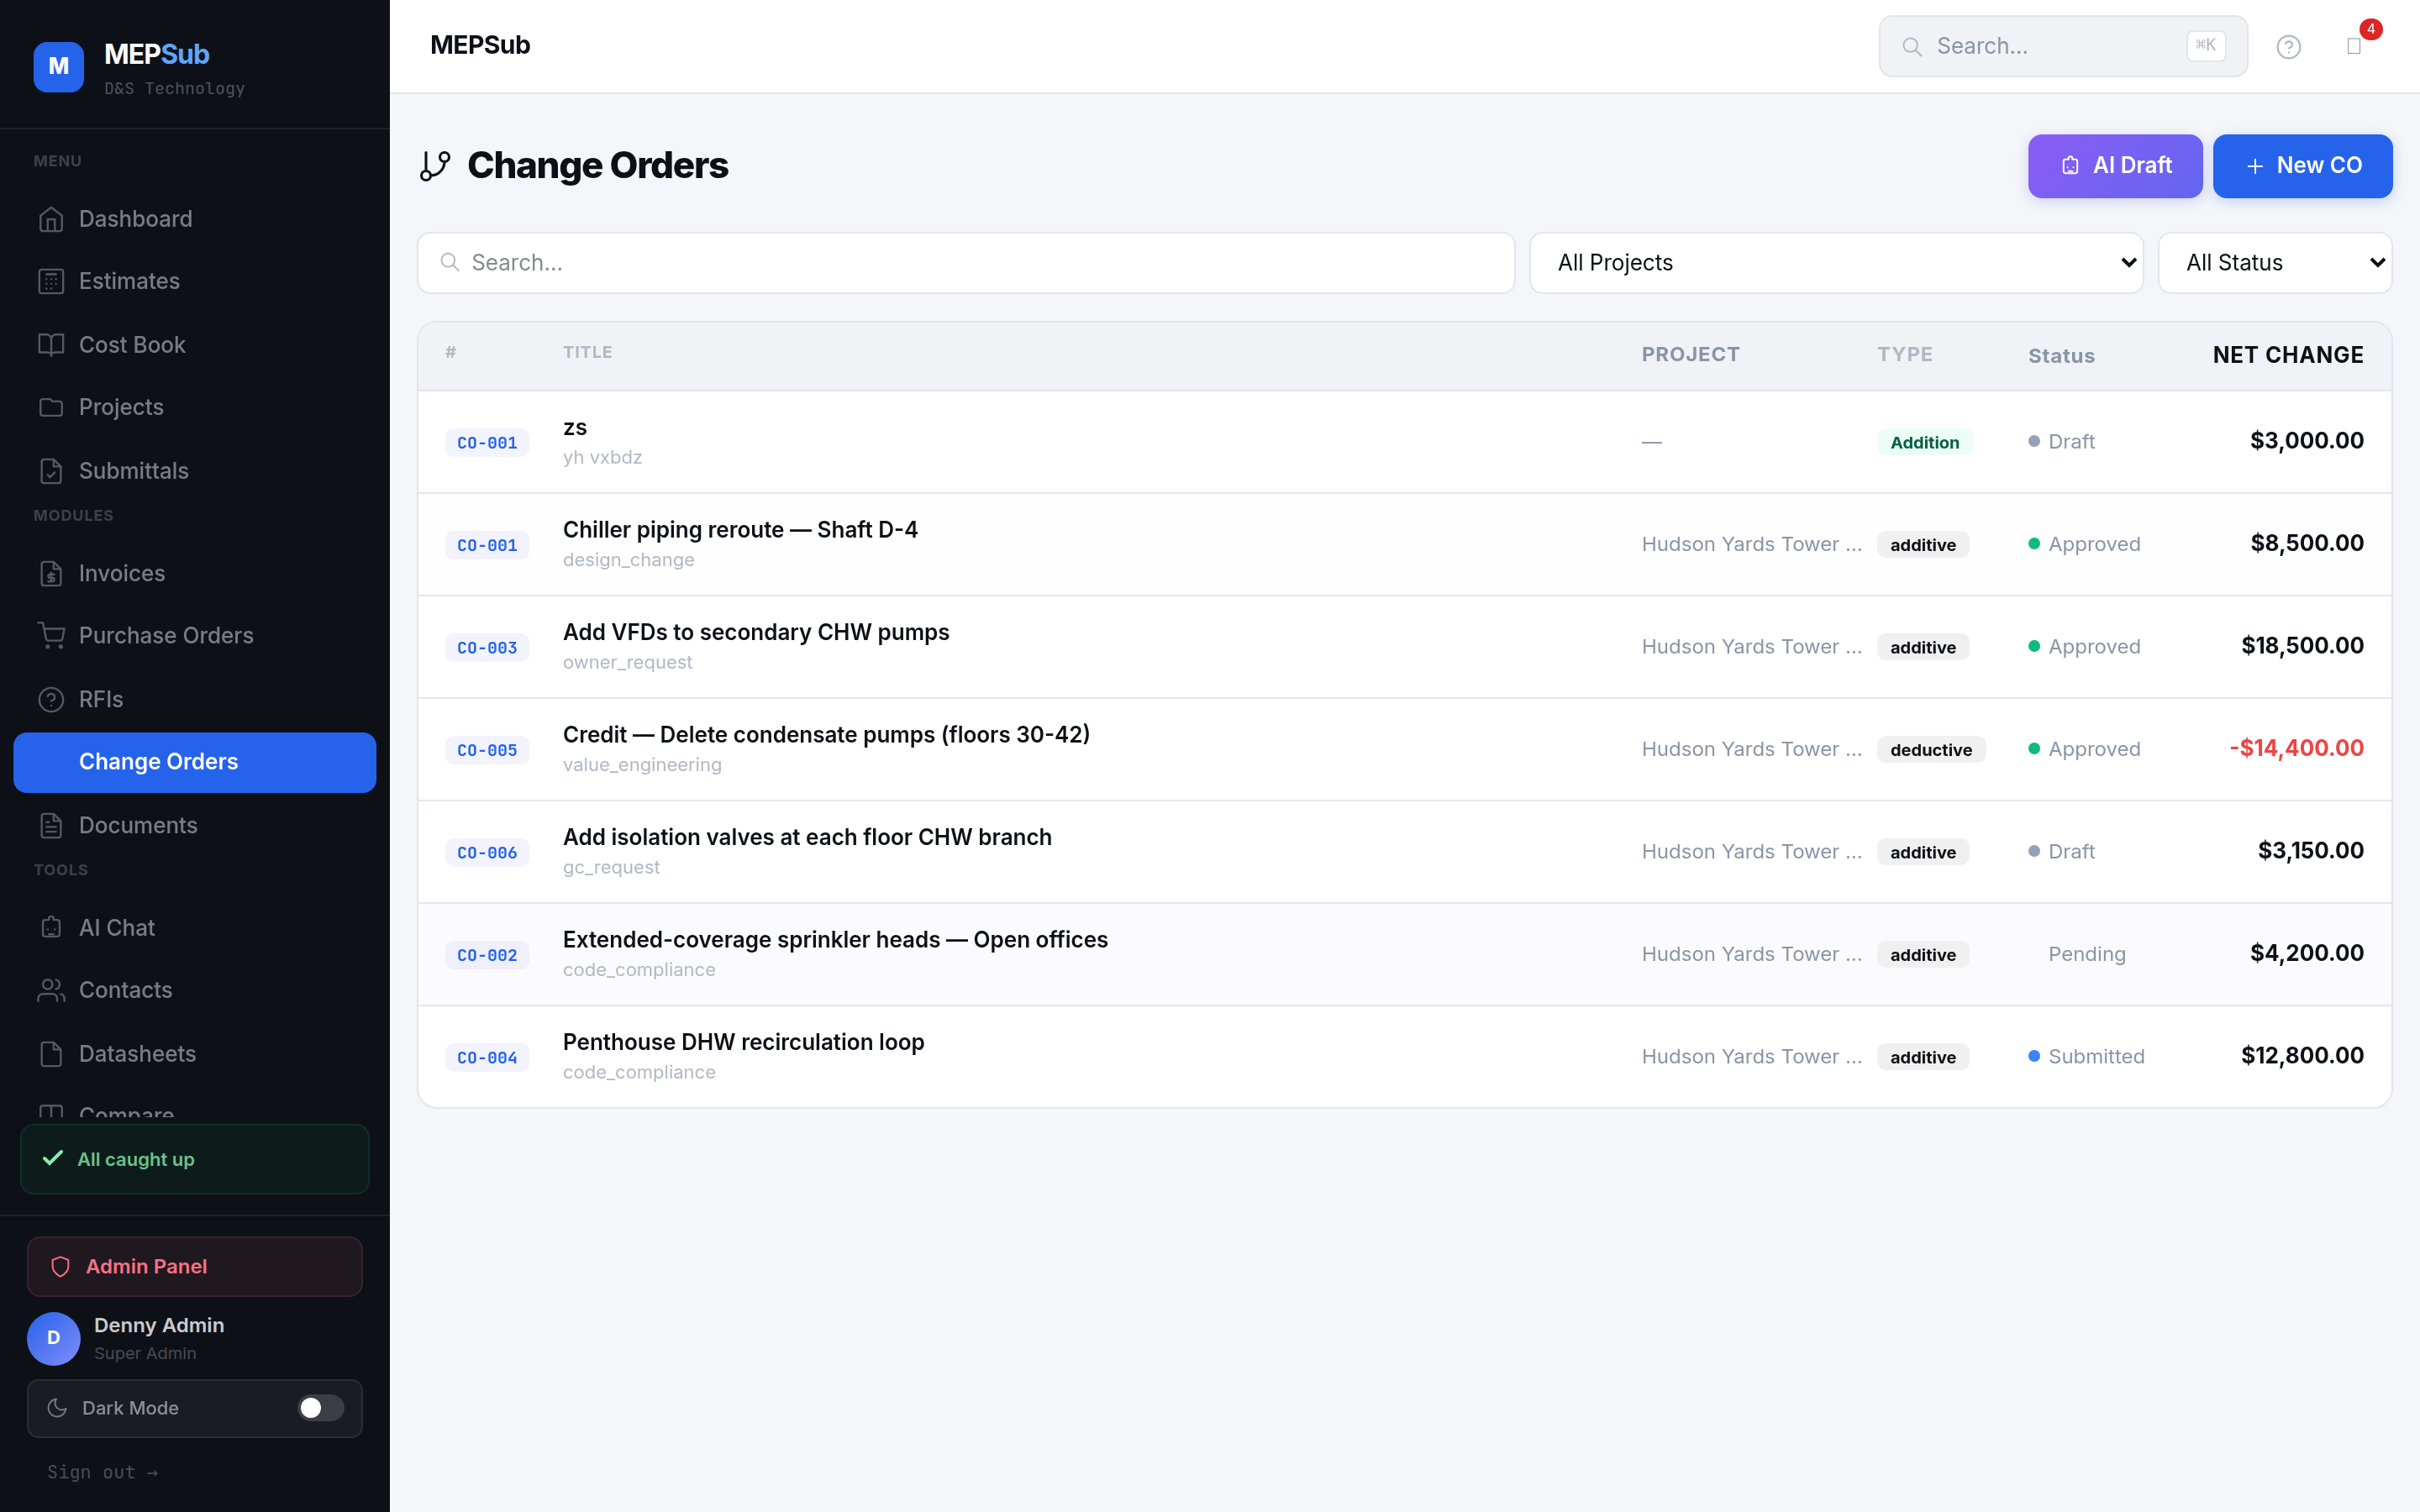Open the RFIs question-mark icon
The height and width of the screenshot is (1512, 2420).
point(52,699)
